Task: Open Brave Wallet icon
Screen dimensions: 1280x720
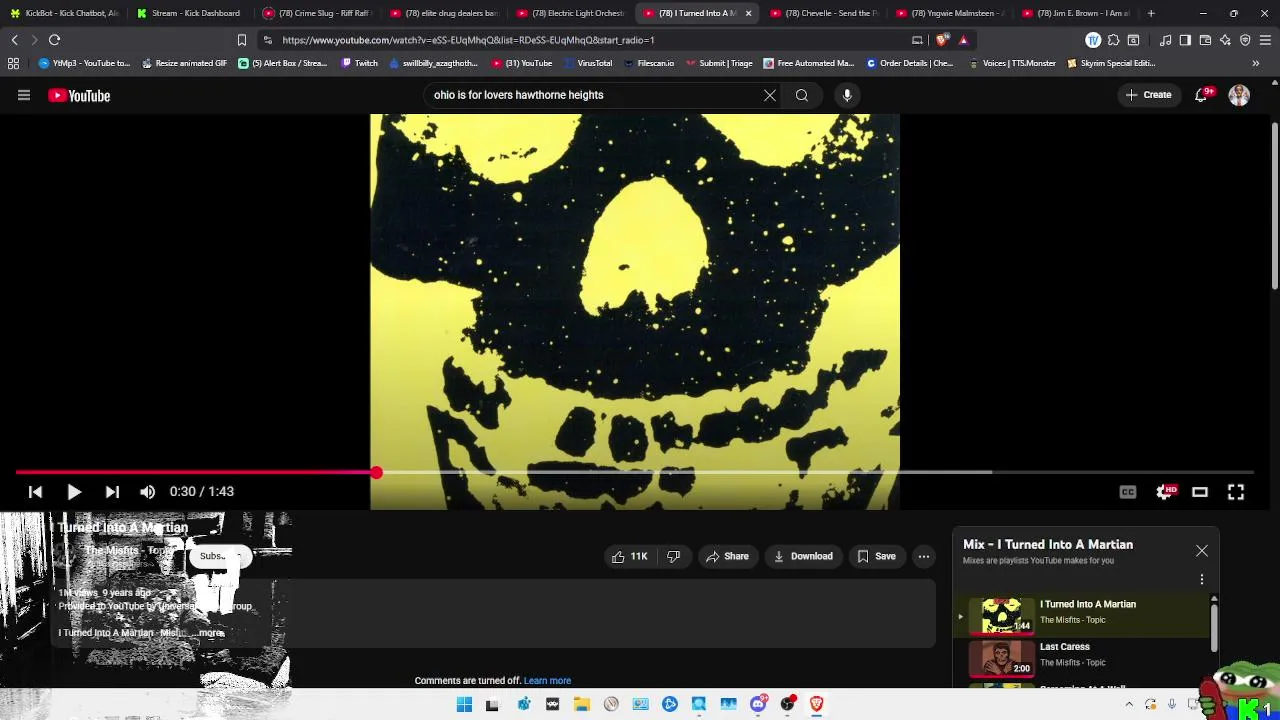Action: (1205, 40)
